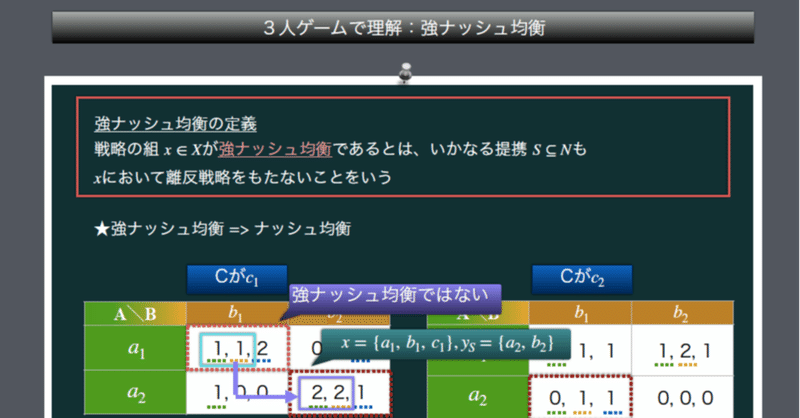Select the a2 row header in the Cがc1 table
This screenshot has width=800, height=418.
click(x=135, y=392)
